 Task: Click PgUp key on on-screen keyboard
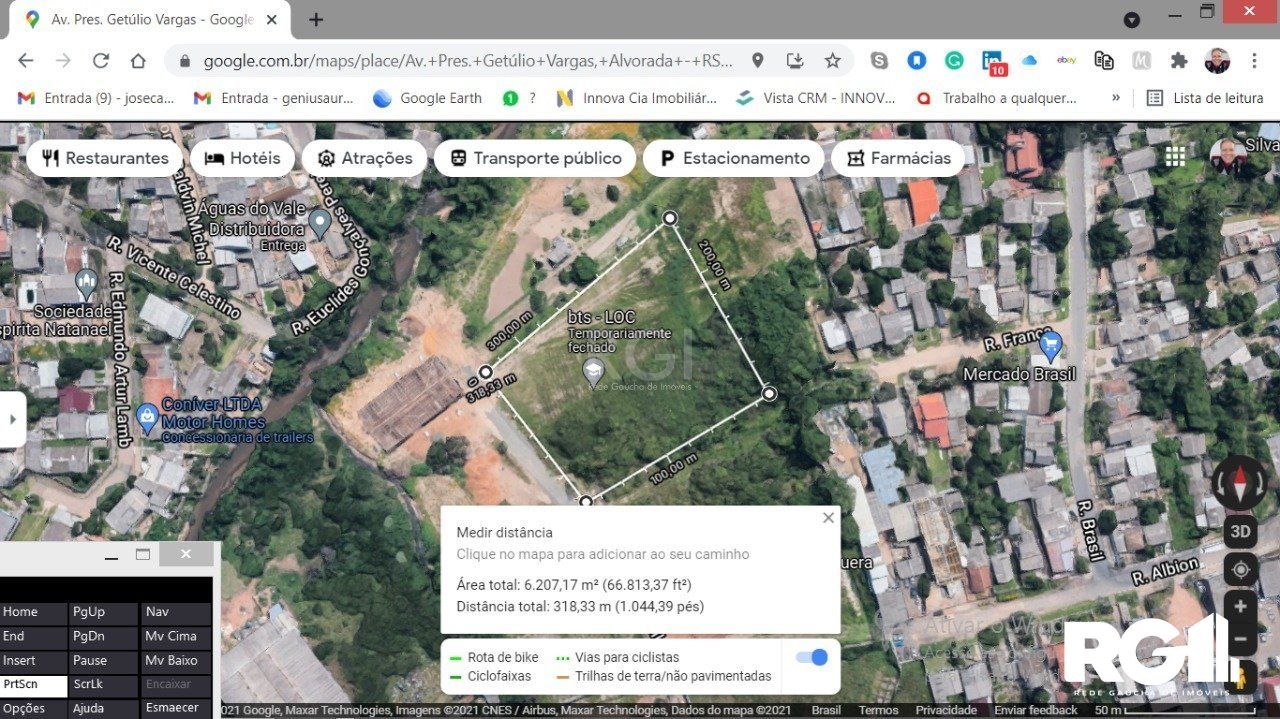point(104,612)
